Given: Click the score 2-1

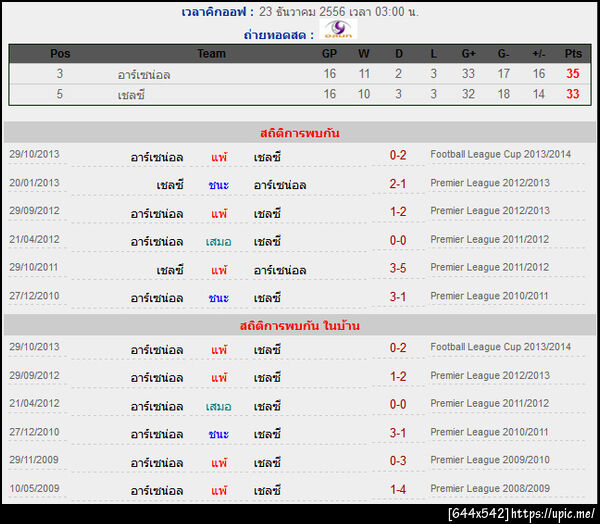Looking at the screenshot, I should click(x=398, y=184).
